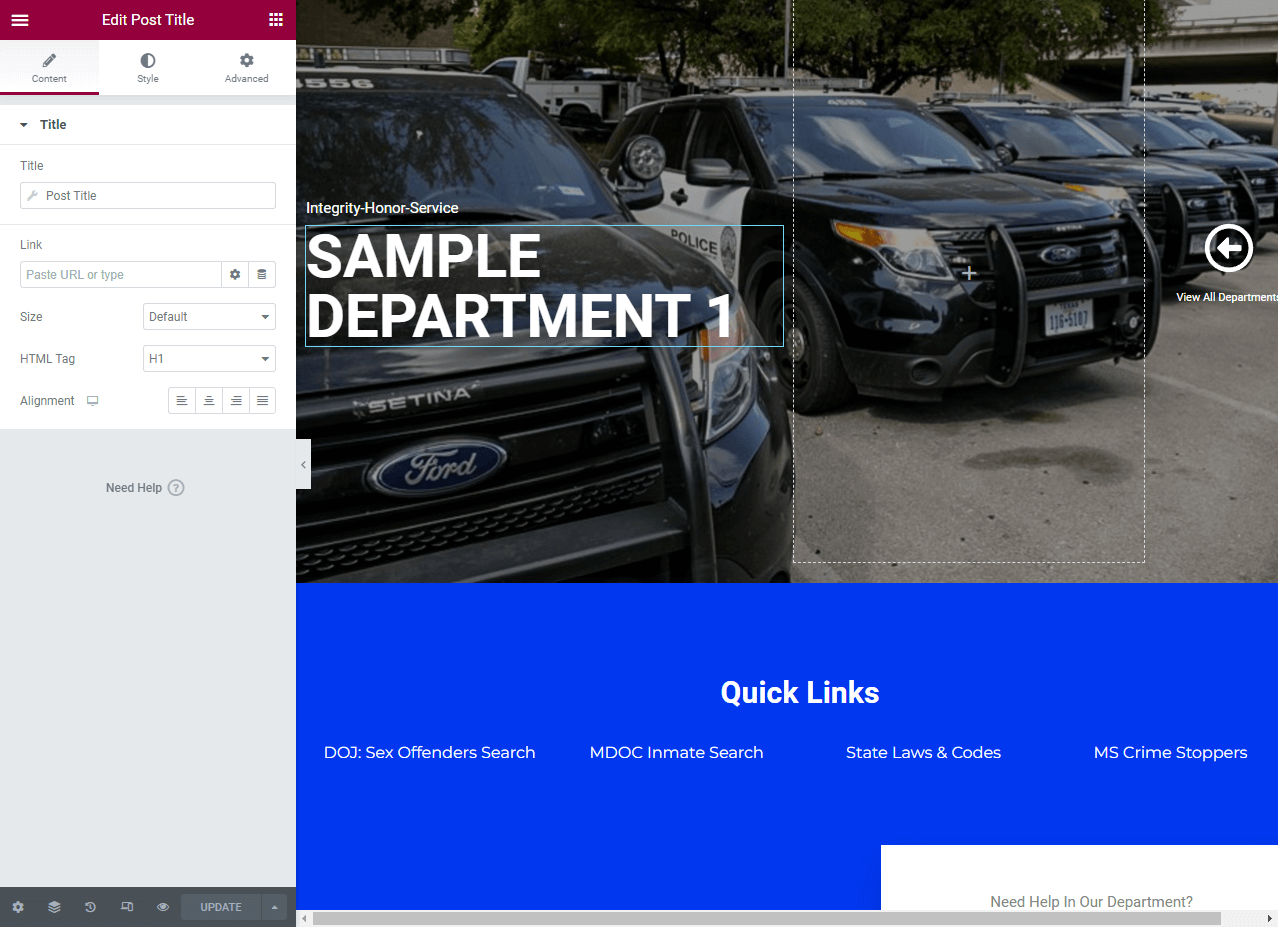Screen dimensions: 1278x927
Task: Switch to the Style tab
Action: click(x=148, y=68)
